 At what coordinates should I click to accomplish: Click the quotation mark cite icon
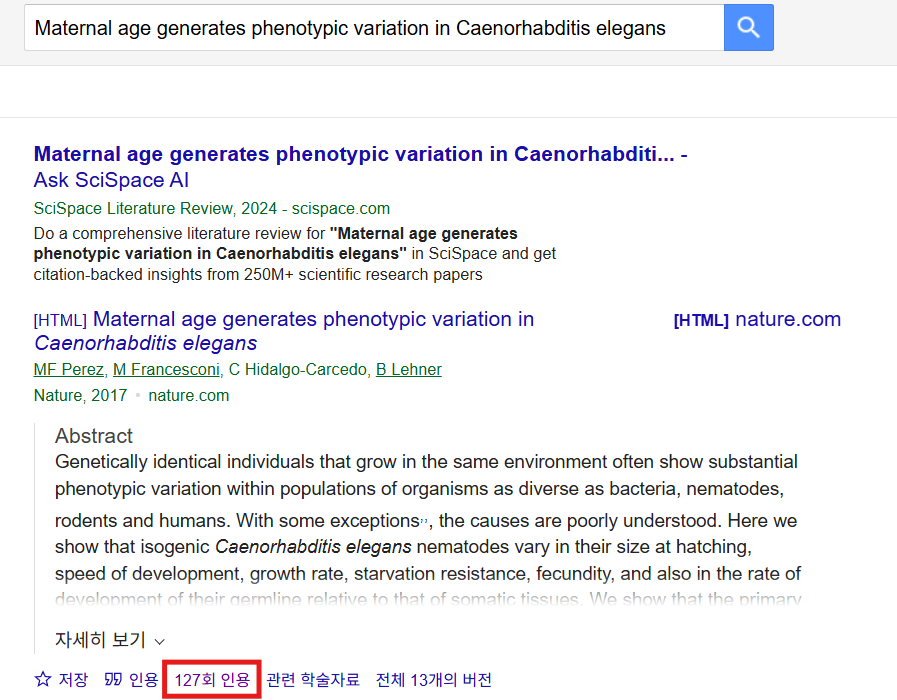click(x=113, y=679)
